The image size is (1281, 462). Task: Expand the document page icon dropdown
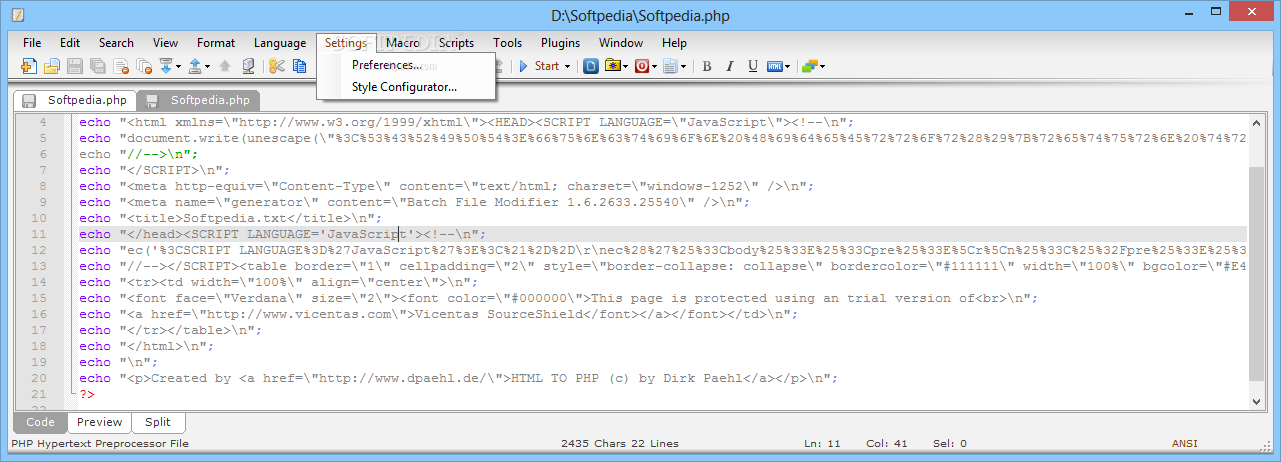pos(683,67)
